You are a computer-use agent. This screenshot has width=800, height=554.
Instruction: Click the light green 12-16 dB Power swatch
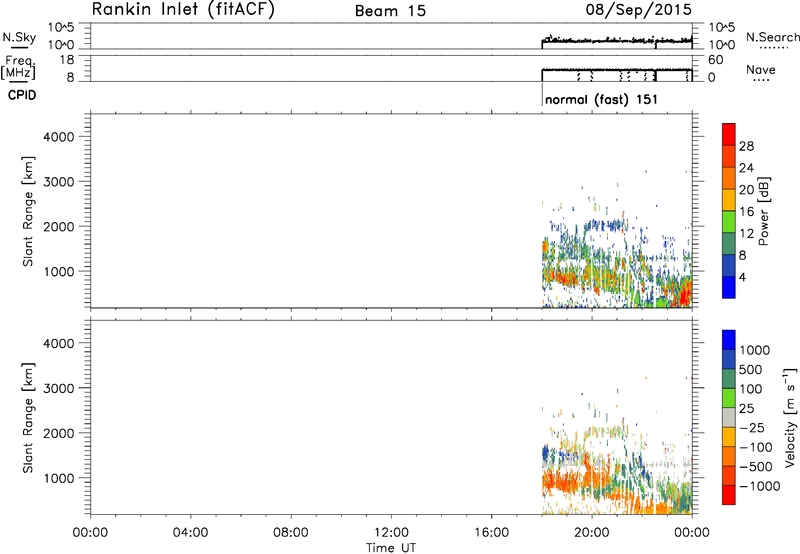click(x=729, y=222)
